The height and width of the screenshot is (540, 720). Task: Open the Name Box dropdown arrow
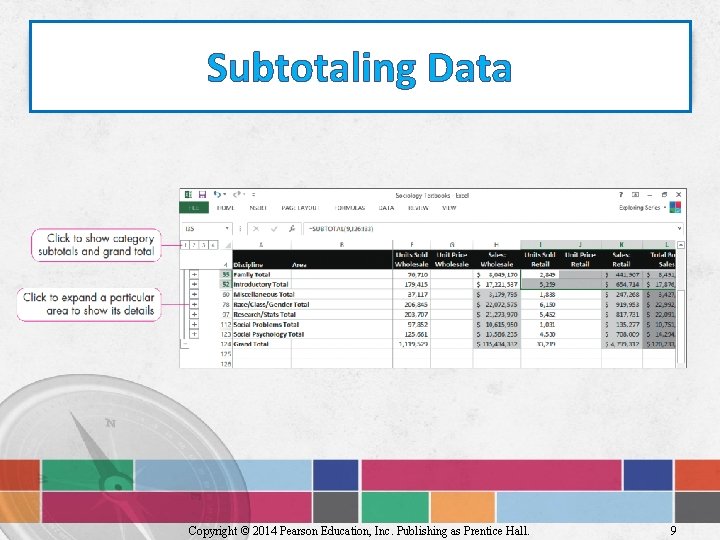227,228
